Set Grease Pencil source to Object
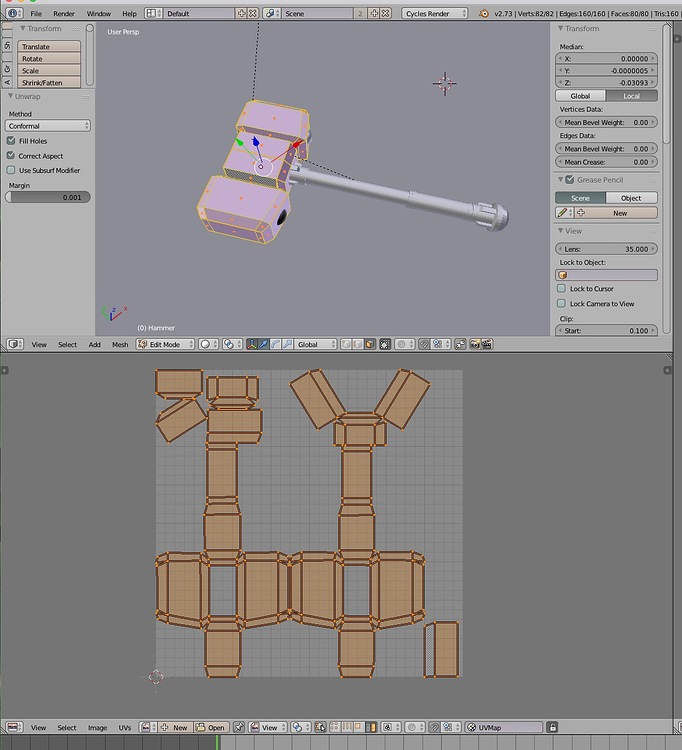Image resolution: width=682 pixels, height=750 pixels. pos(631,198)
